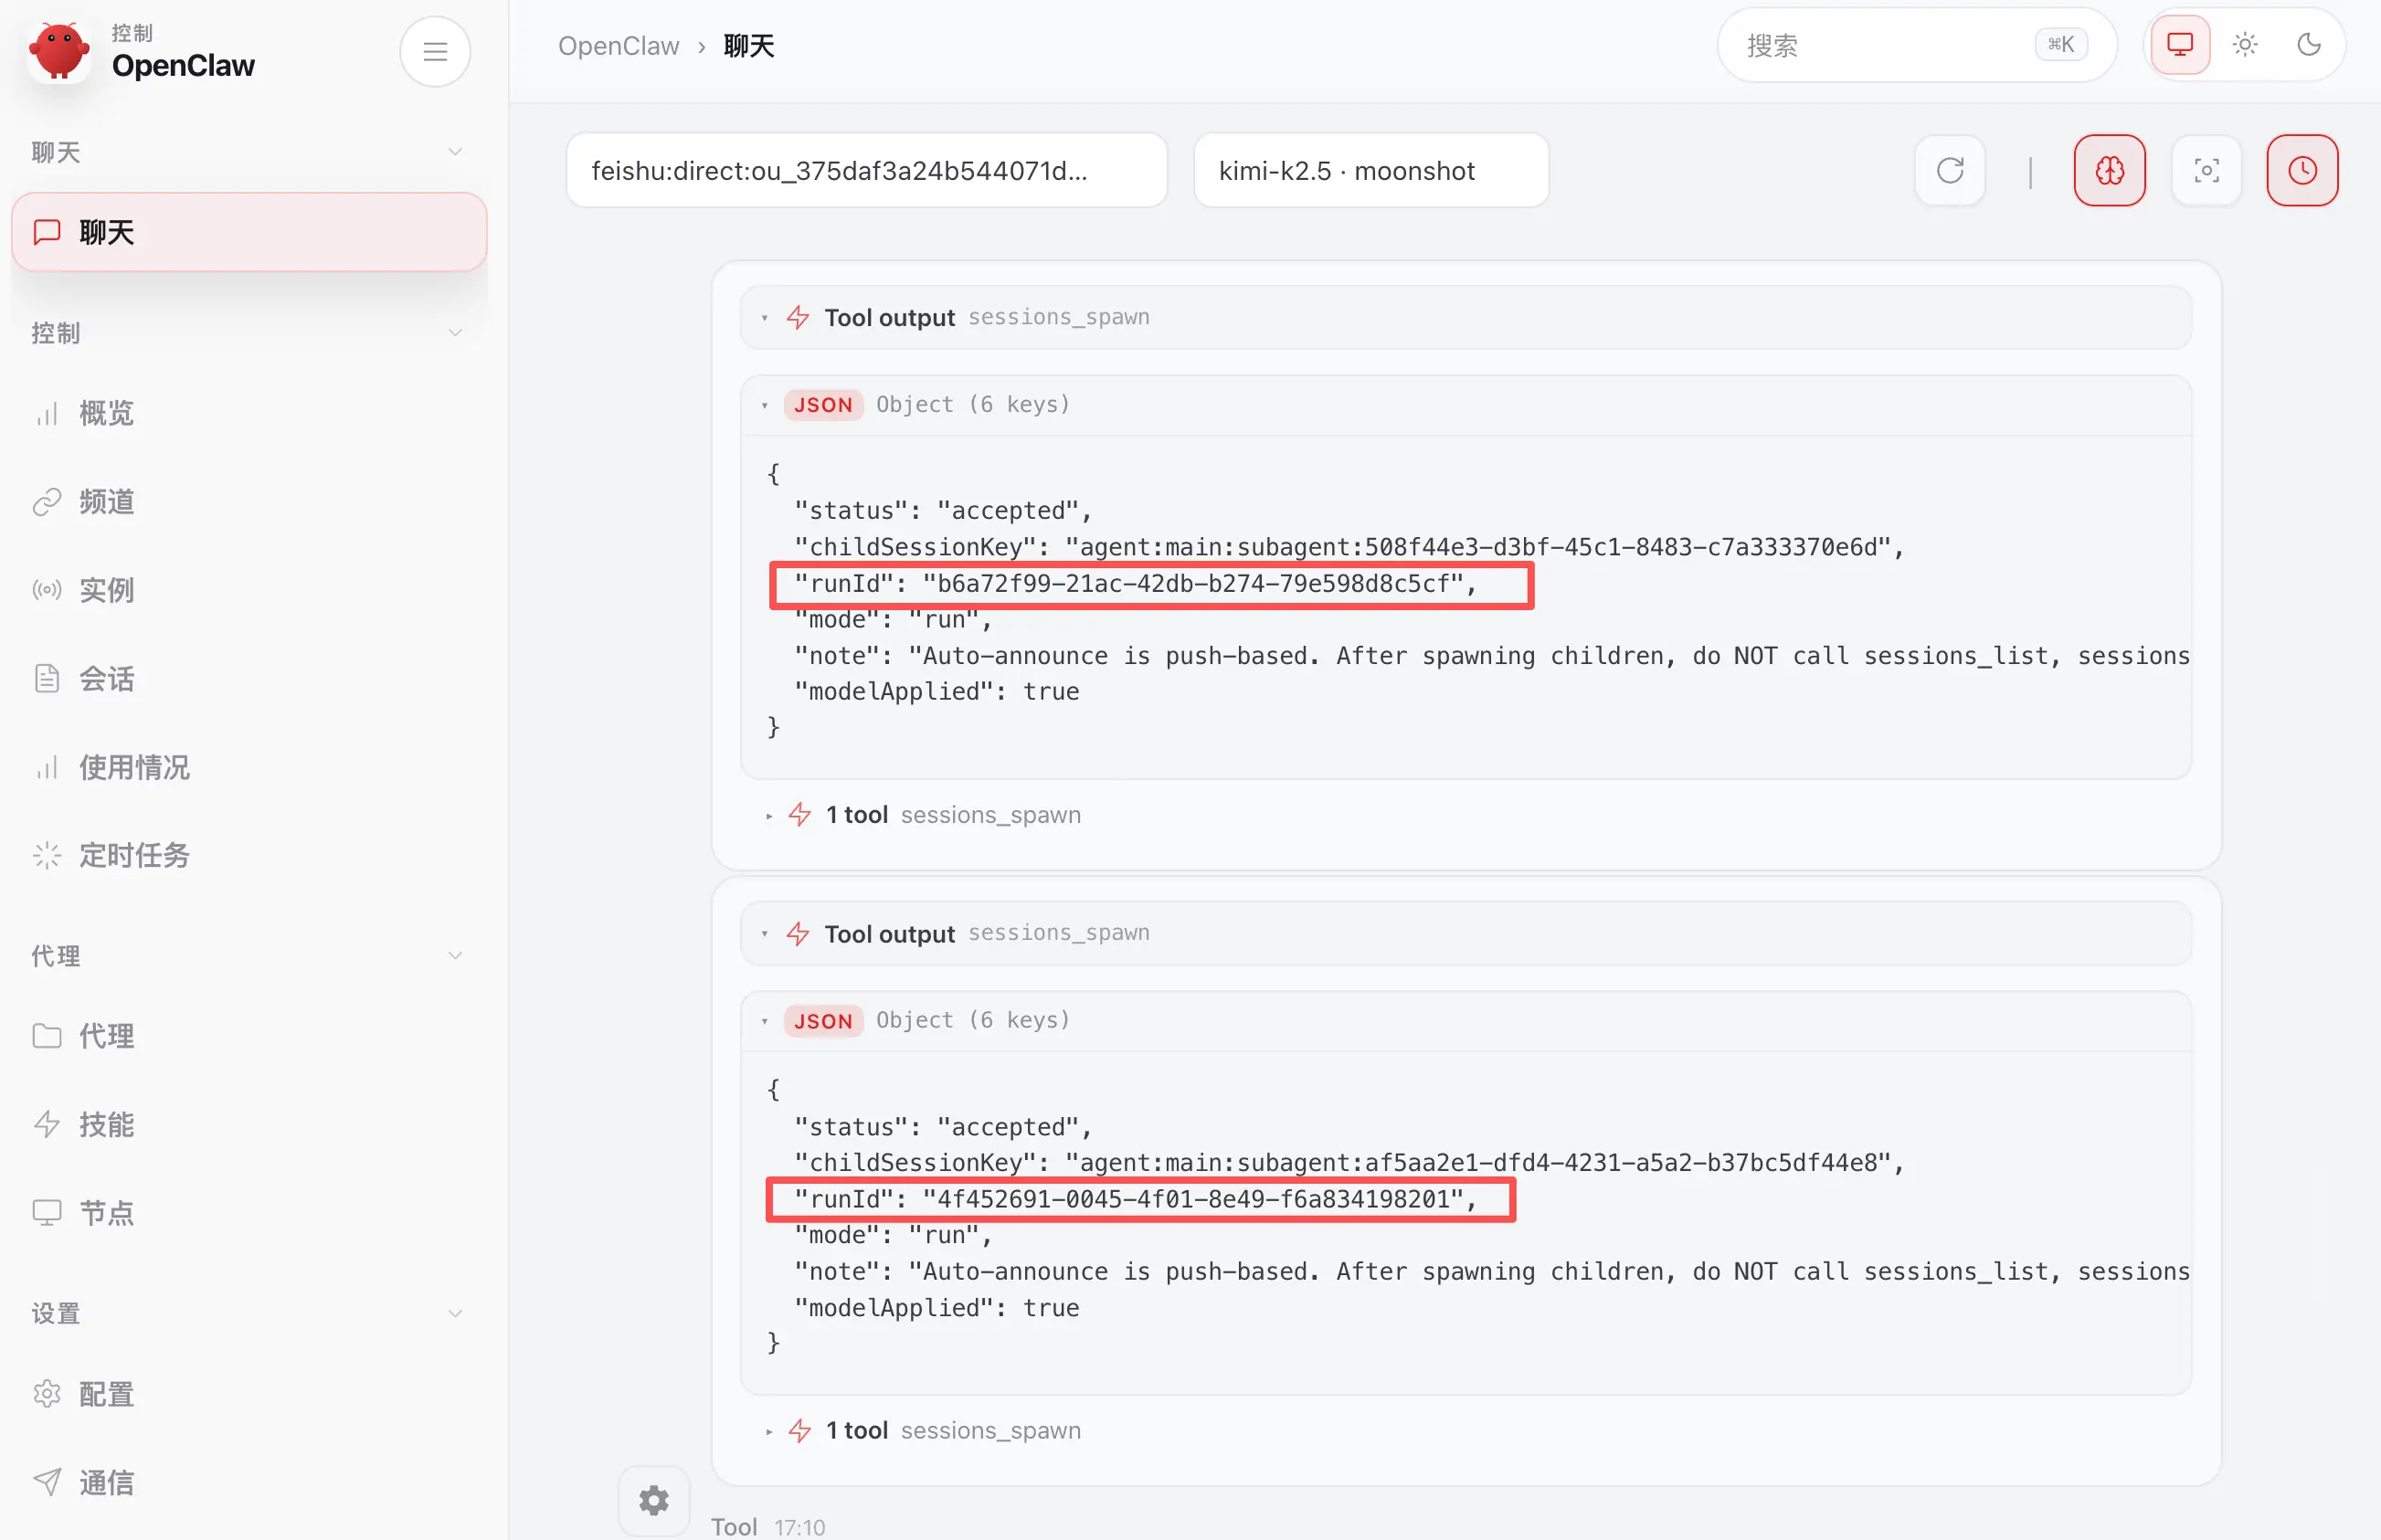Screen dimensions: 2381x1540
Task: Select system theme monitor icon
Action: 2180,45
